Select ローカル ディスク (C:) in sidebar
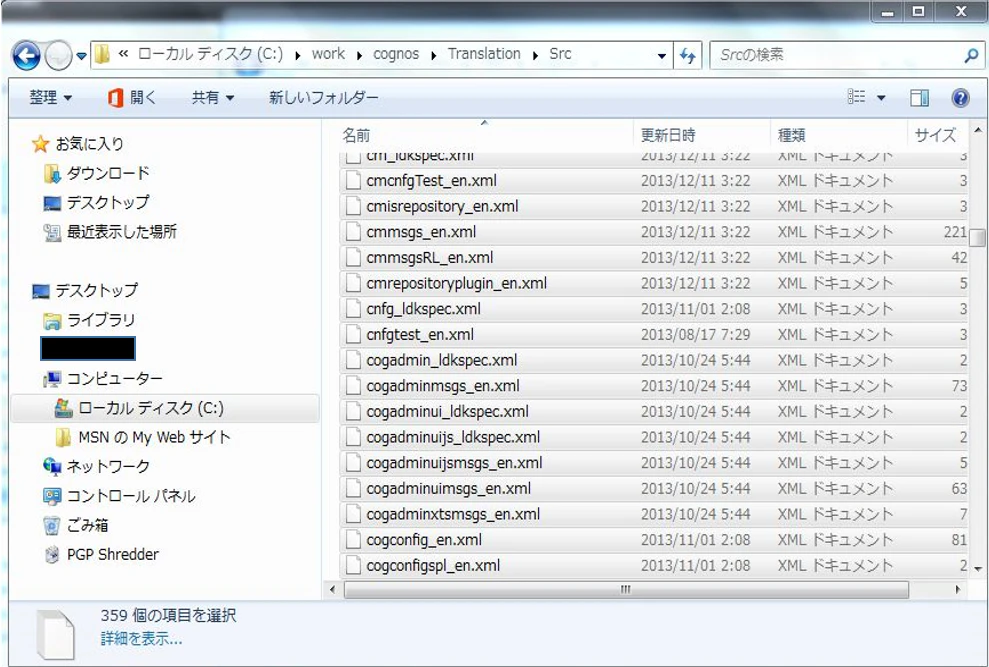Screen dimensions: 989x667 pos(165,408)
